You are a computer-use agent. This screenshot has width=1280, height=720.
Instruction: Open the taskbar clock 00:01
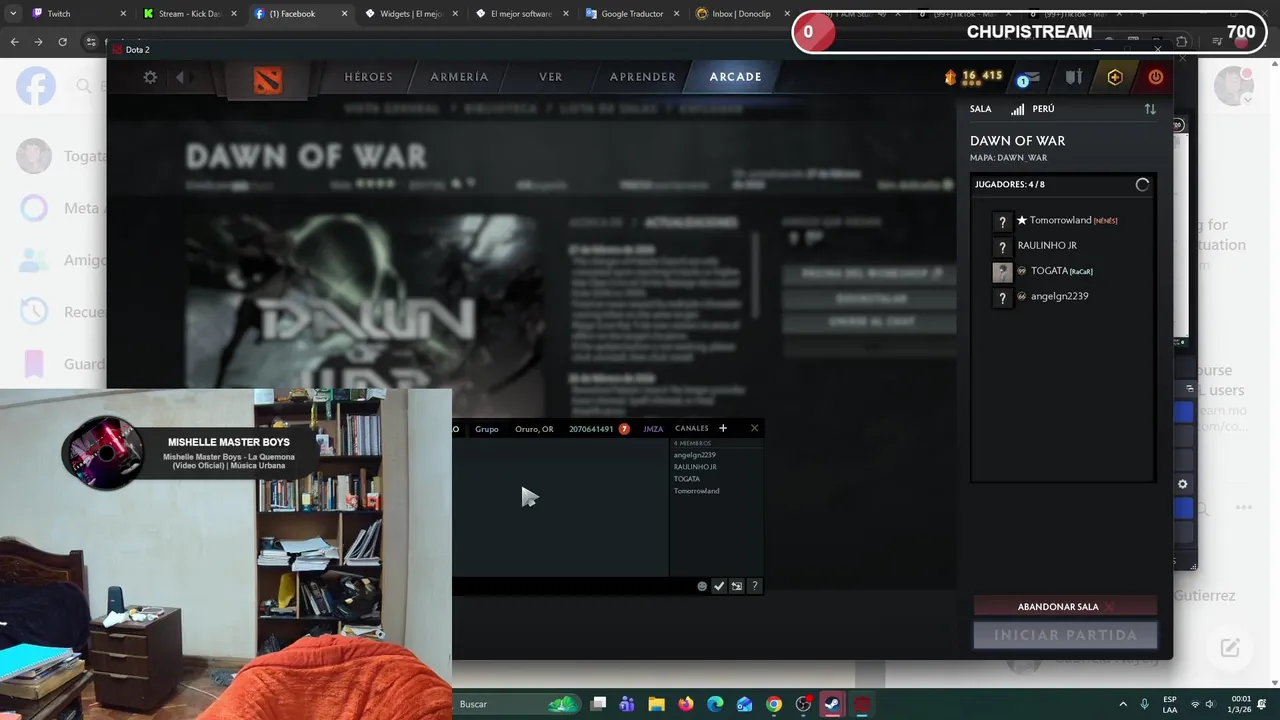tap(1241, 704)
